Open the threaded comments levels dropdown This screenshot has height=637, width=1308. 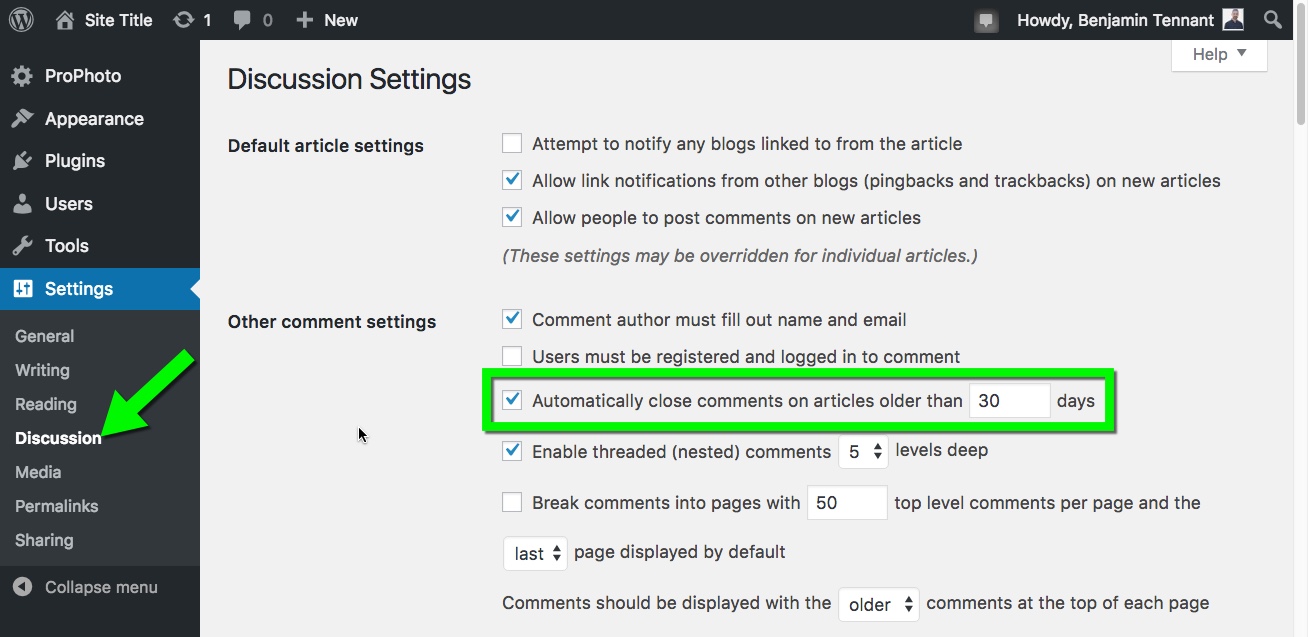[x=863, y=452]
